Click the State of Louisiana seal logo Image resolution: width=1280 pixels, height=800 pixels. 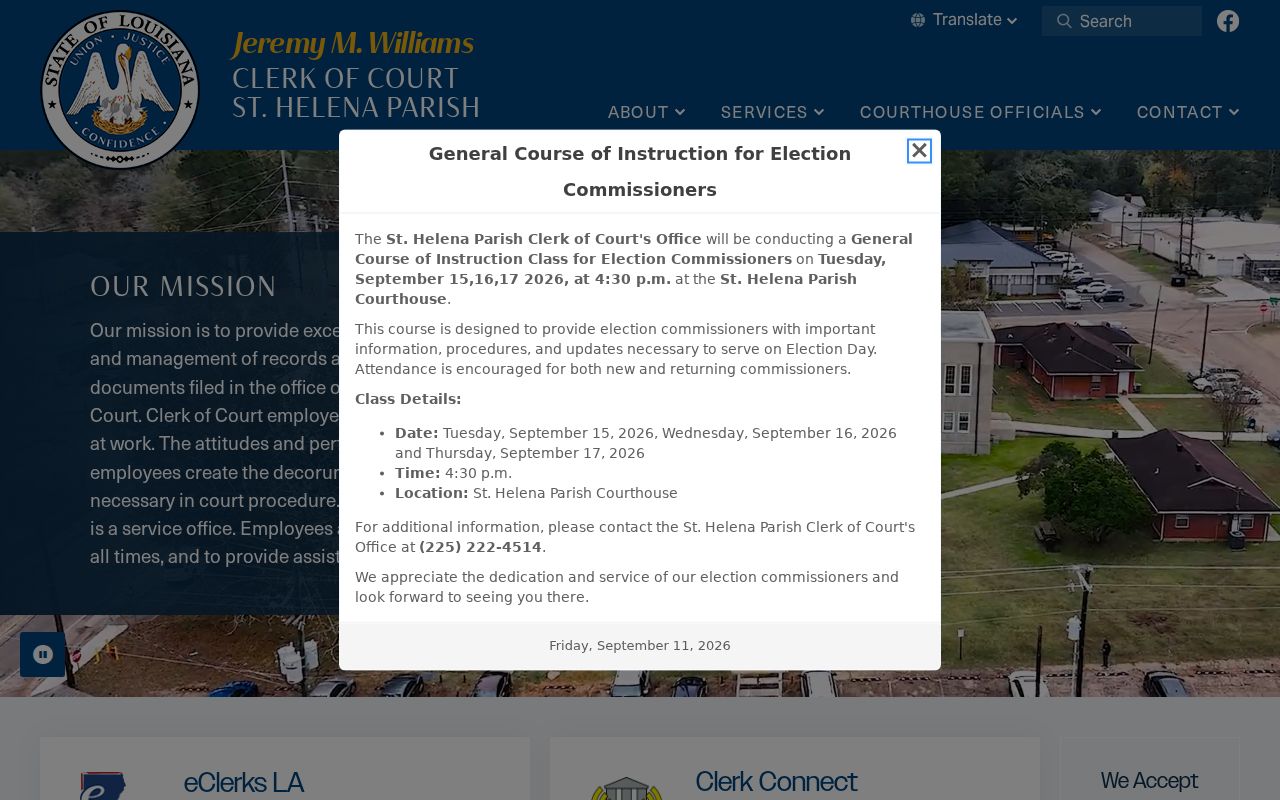point(120,90)
